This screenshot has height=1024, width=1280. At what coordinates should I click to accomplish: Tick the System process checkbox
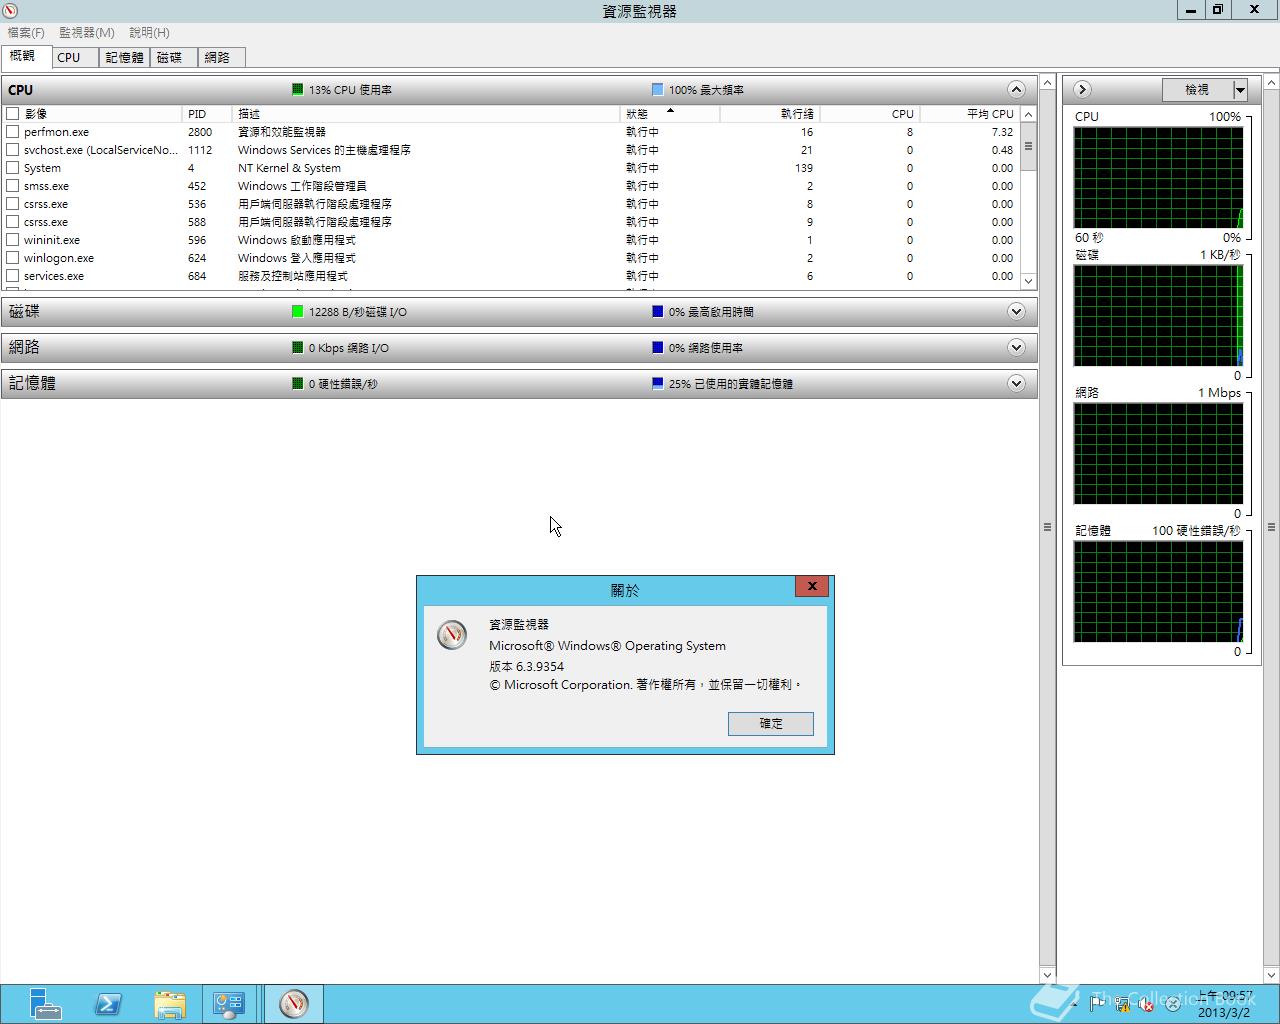click(13, 168)
